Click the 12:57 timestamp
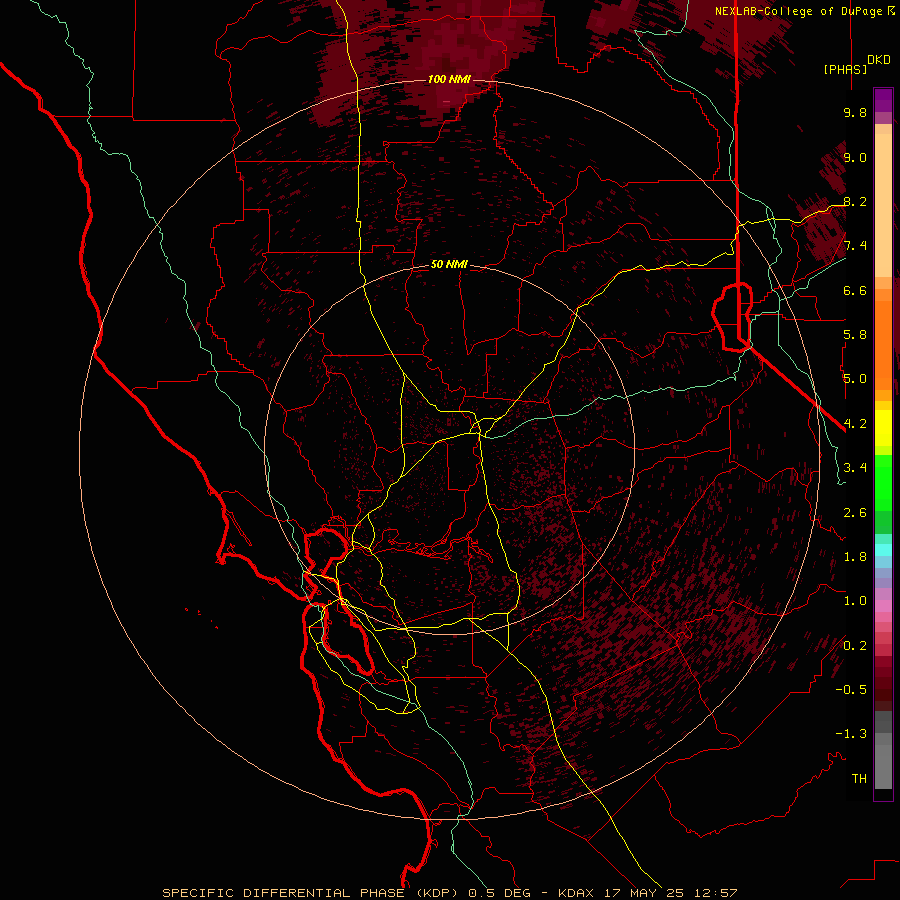900x900 pixels. (x=714, y=893)
